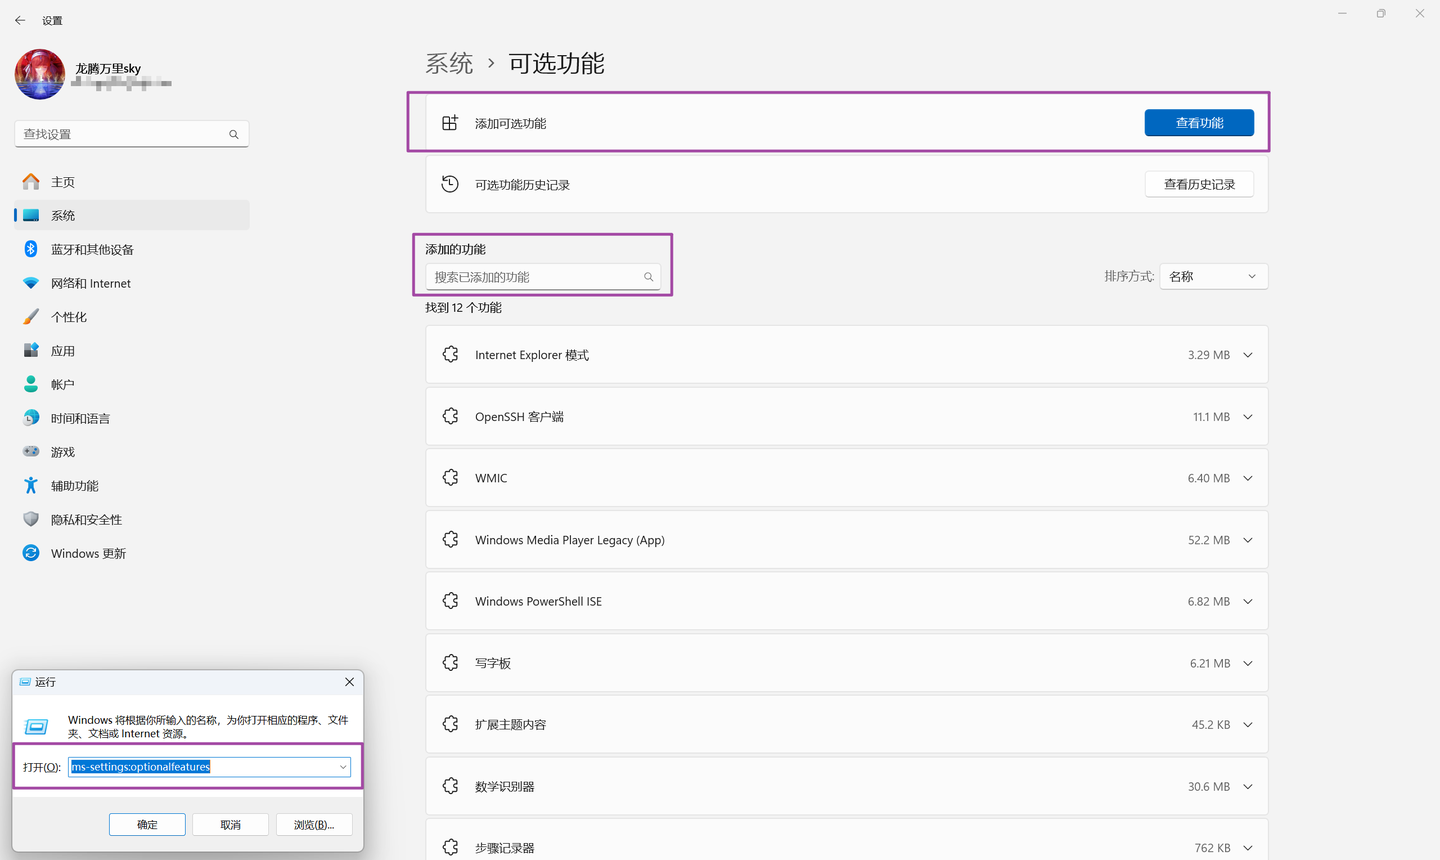Viewport: 1440px width, 860px height.
Task: Click 系统 in the breadcrumb heading
Action: 449,64
